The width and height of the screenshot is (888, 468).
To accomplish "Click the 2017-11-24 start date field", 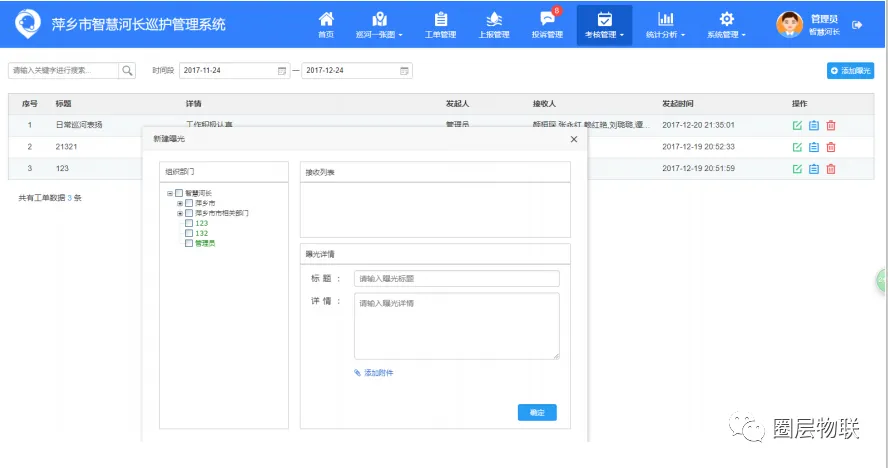I will point(234,70).
